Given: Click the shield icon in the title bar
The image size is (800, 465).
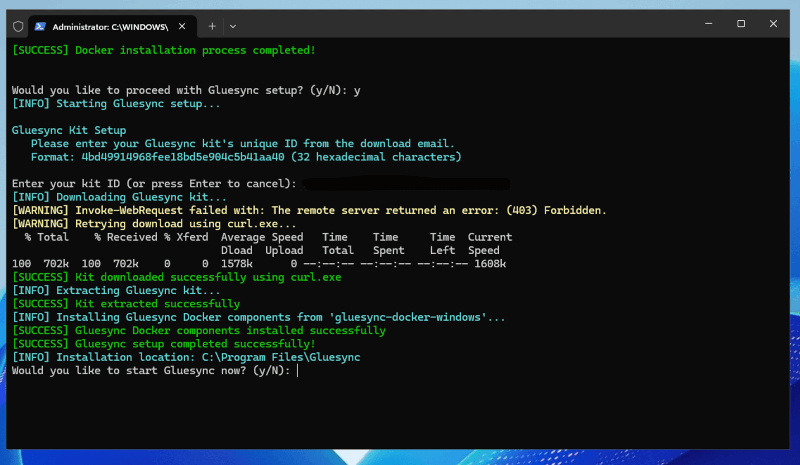Looking at the screenshot, I should [x=18, y=27].
